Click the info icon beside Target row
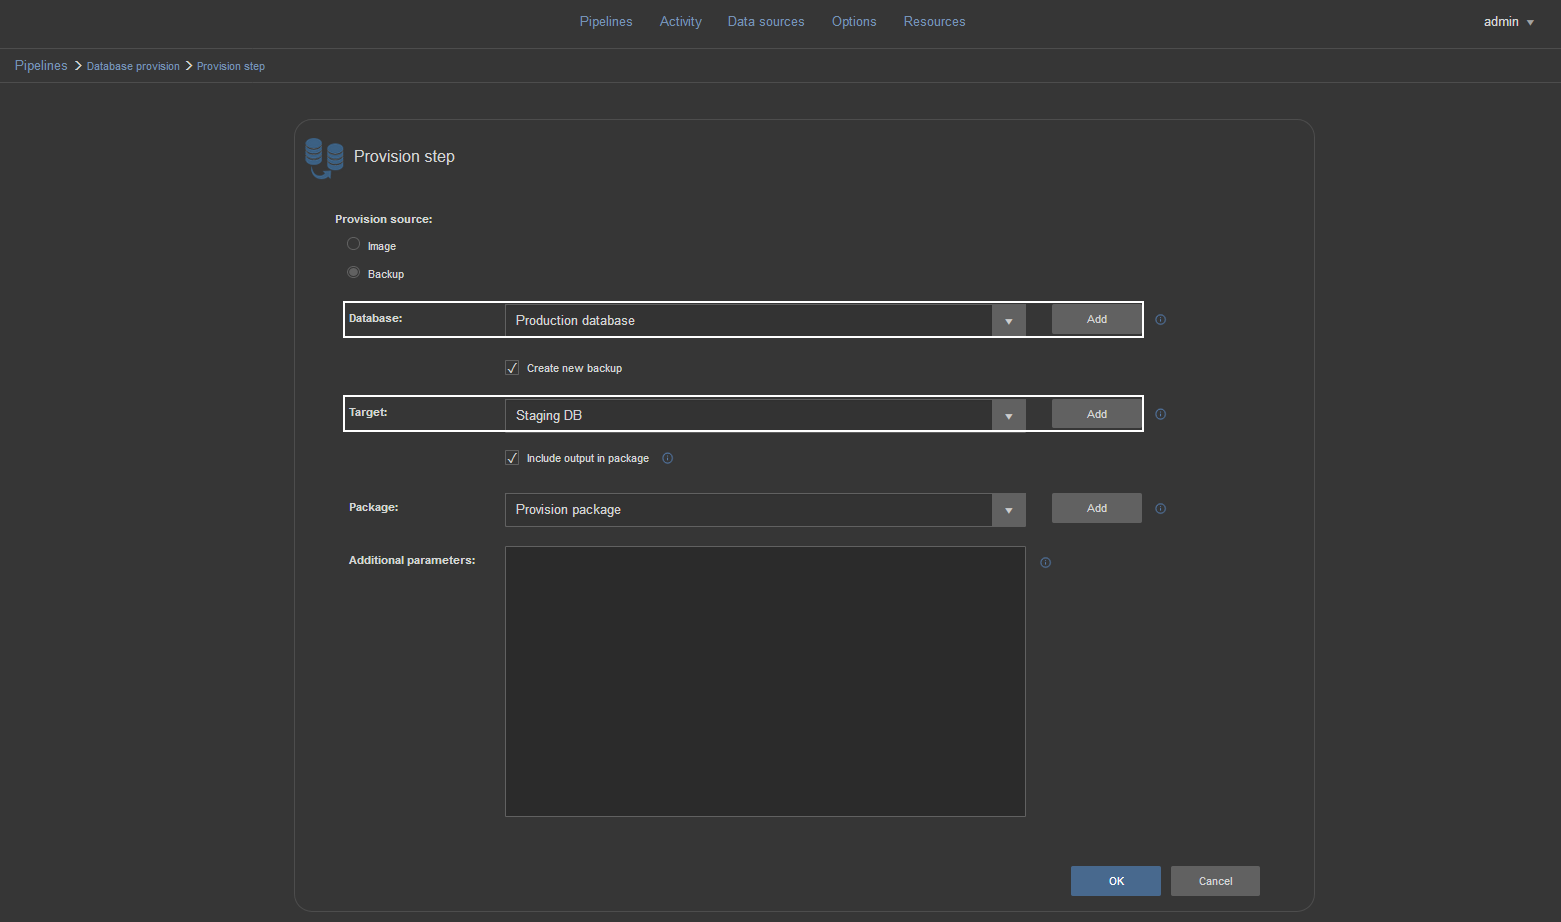This screenshot has width=1561, height=922. point(1160,414)
